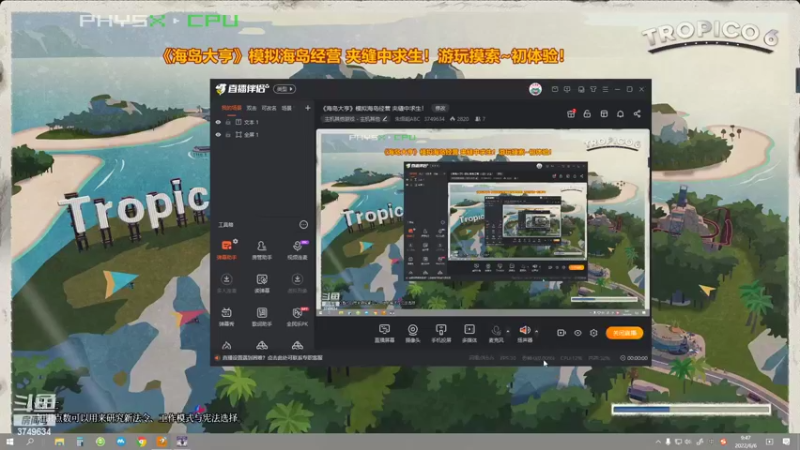Open the taskbar clock and date
Viewport: 800px width, 450px height.
pyautogui.click(x=745, y=441)
